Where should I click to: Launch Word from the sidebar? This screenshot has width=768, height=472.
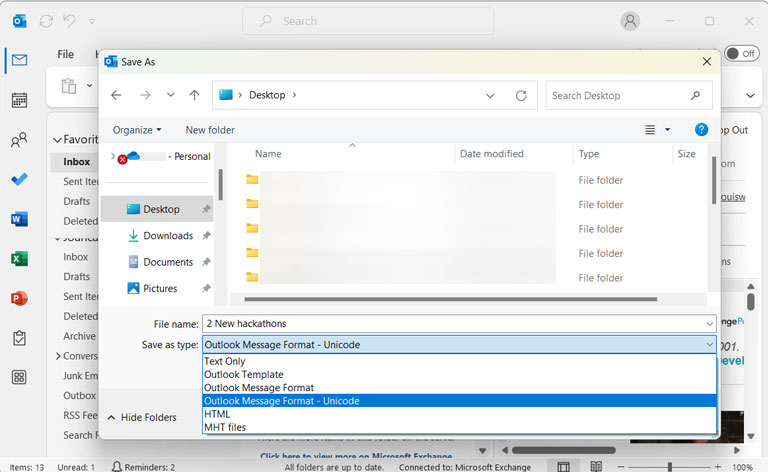tap(19, 219)
